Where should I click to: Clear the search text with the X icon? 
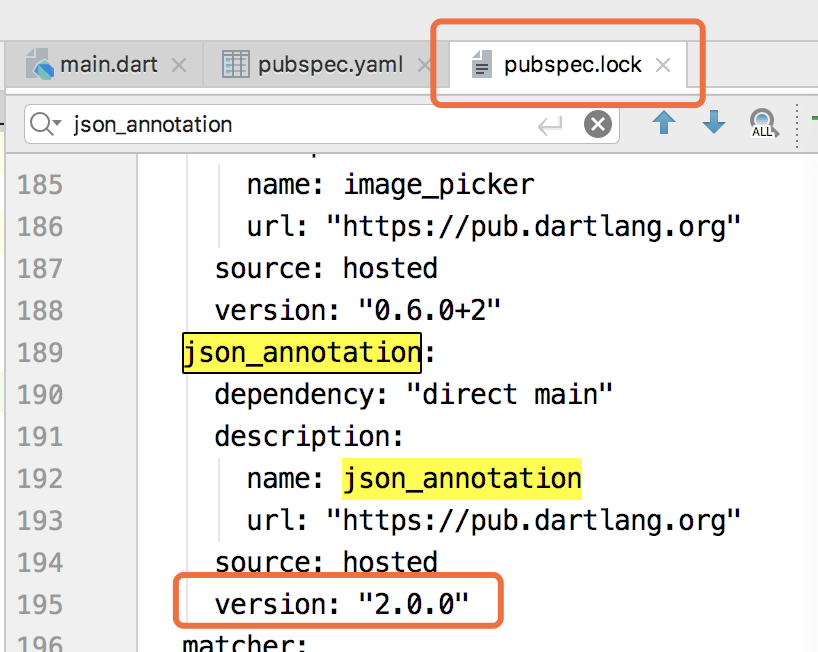click(x=597, y=124)
